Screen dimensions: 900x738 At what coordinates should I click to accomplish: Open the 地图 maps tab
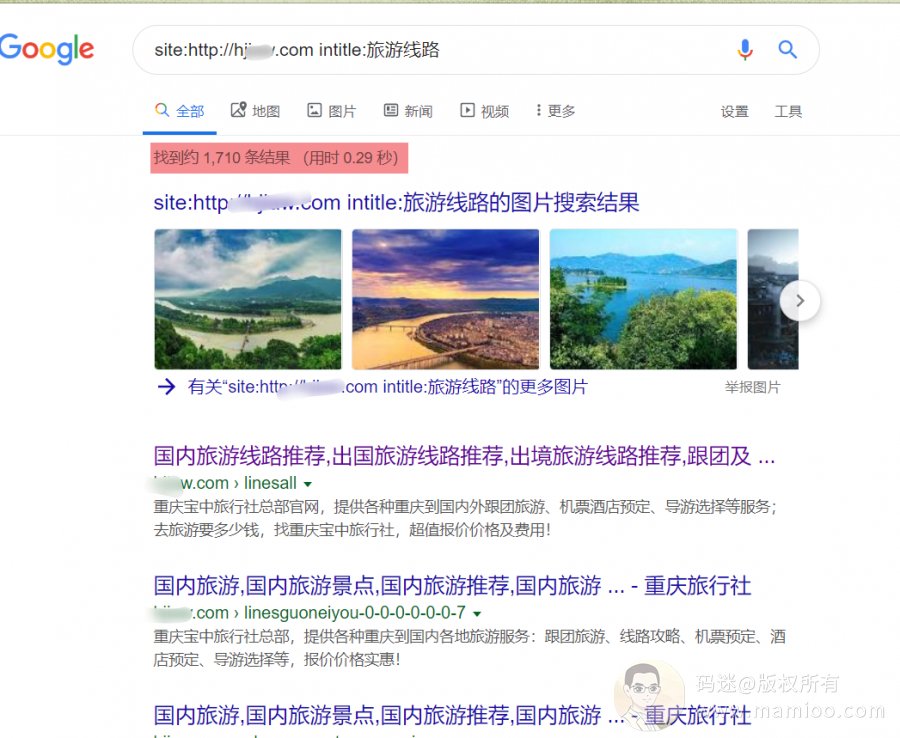click(255, 111)
